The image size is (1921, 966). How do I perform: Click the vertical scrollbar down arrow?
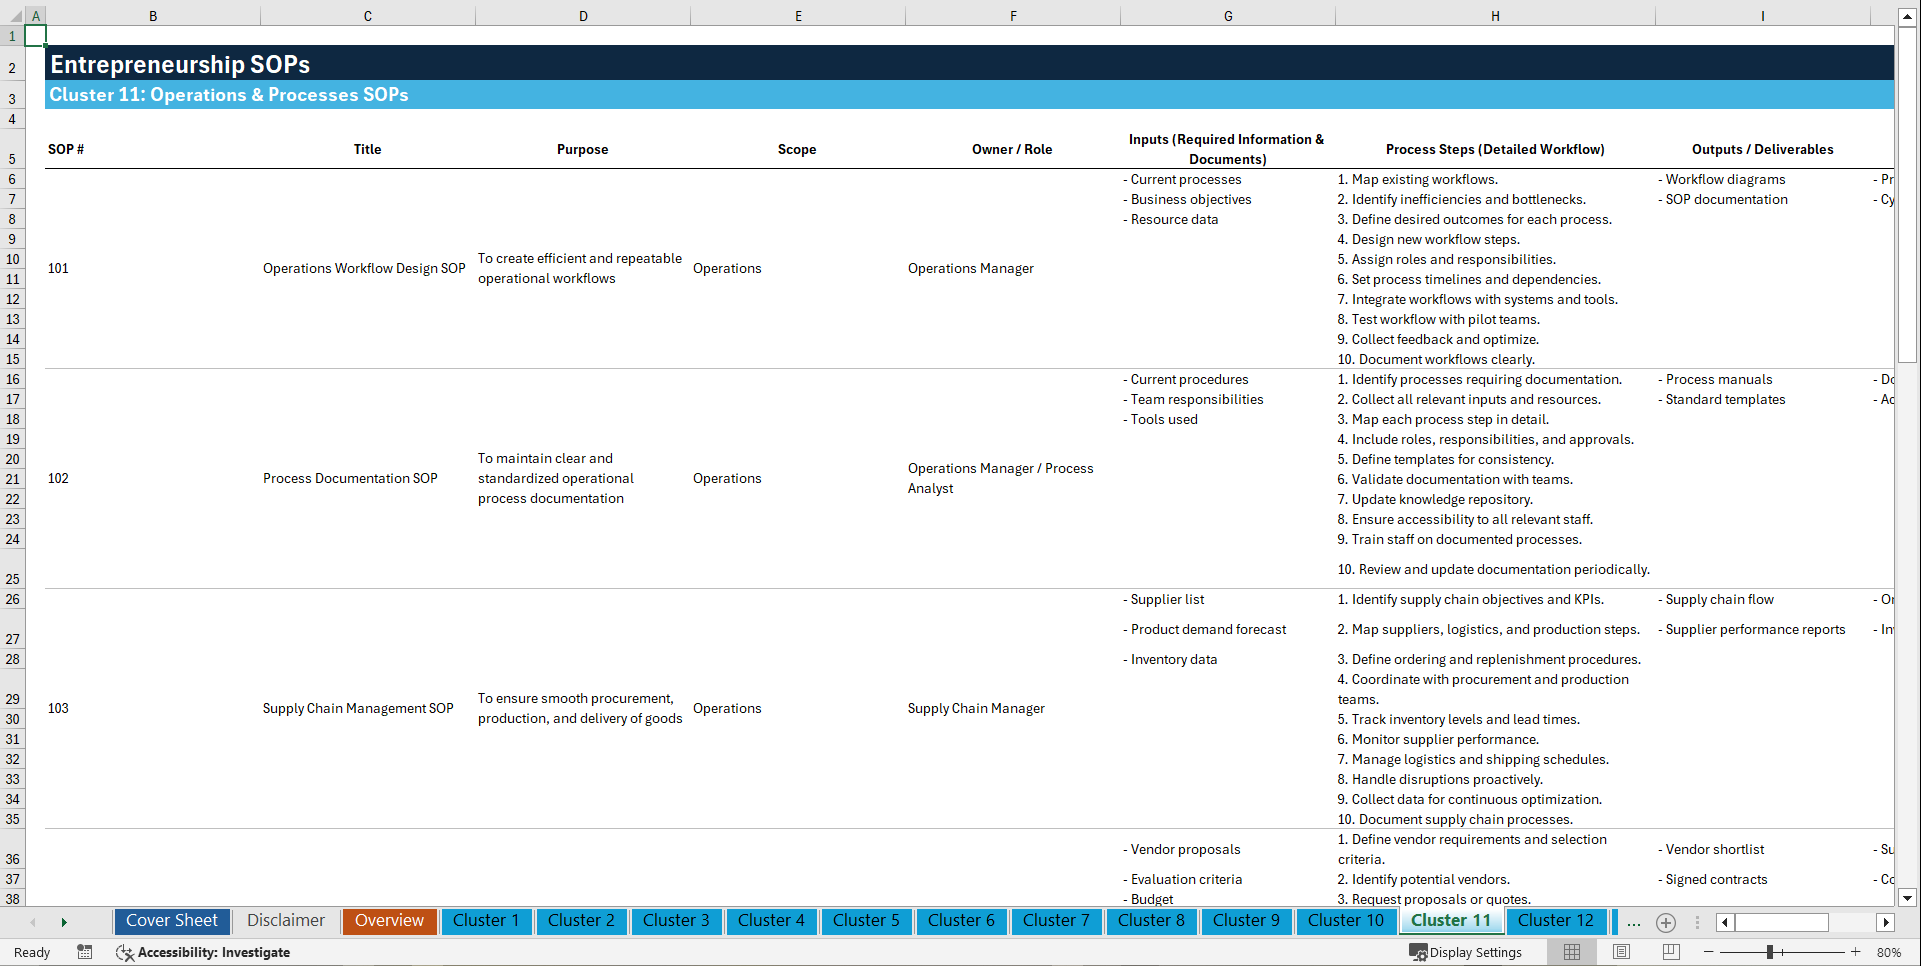(x=1908, y=898)
